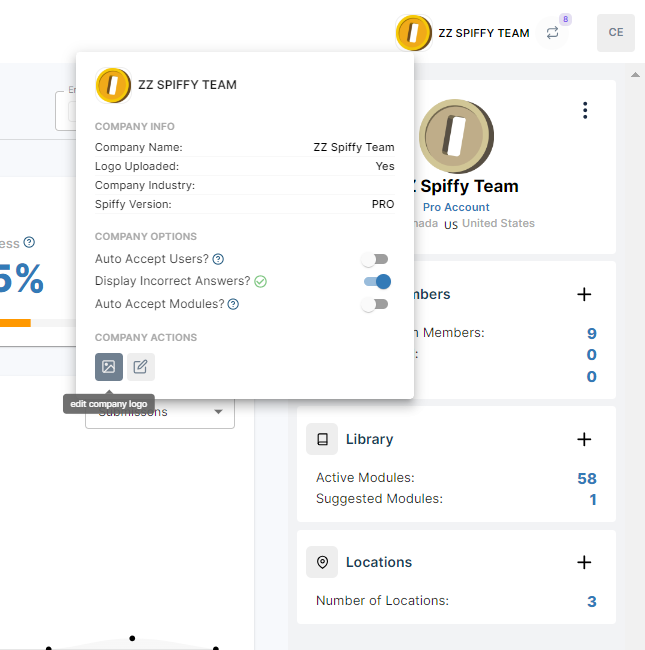Image resolution: width=645 pixels, height=650 pixels.
Task: Click ZZ SPIFFY TEAM header coin logo
Action: click(413, 33)
